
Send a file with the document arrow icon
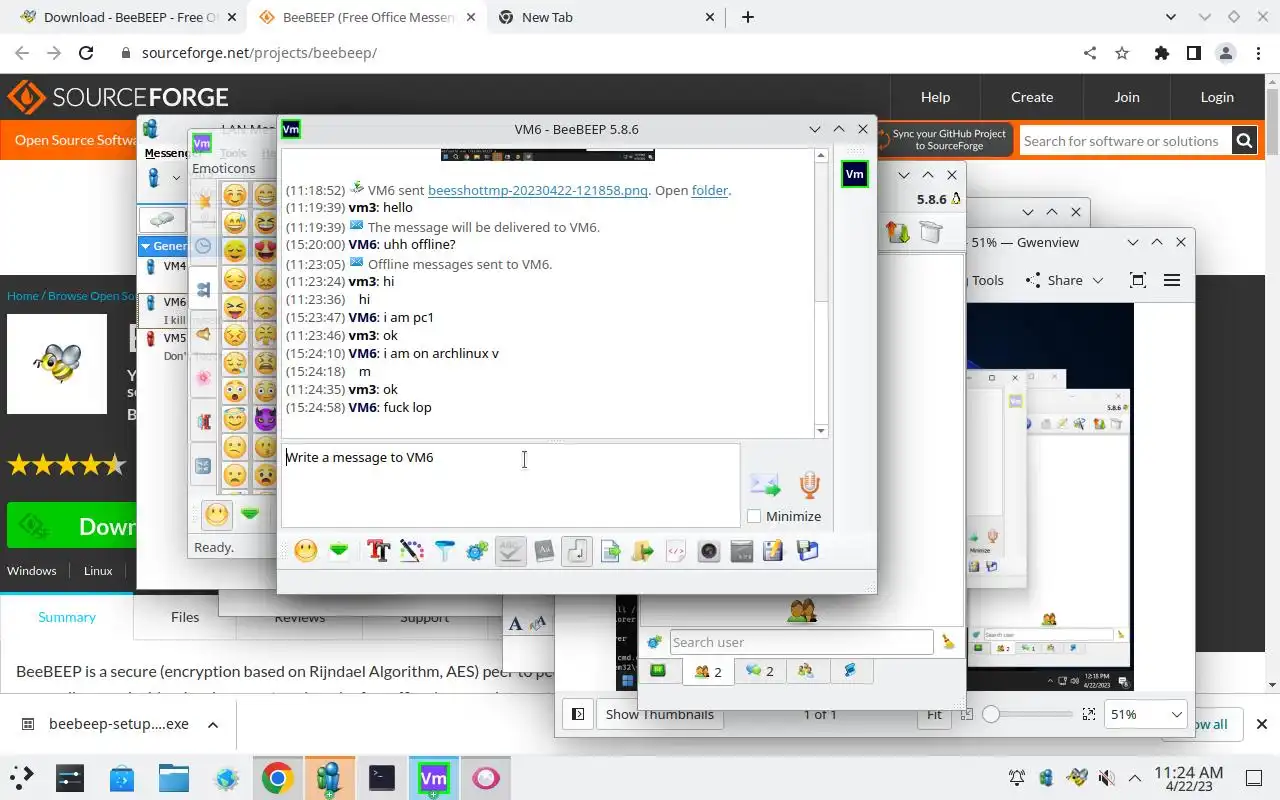point(610,551)
